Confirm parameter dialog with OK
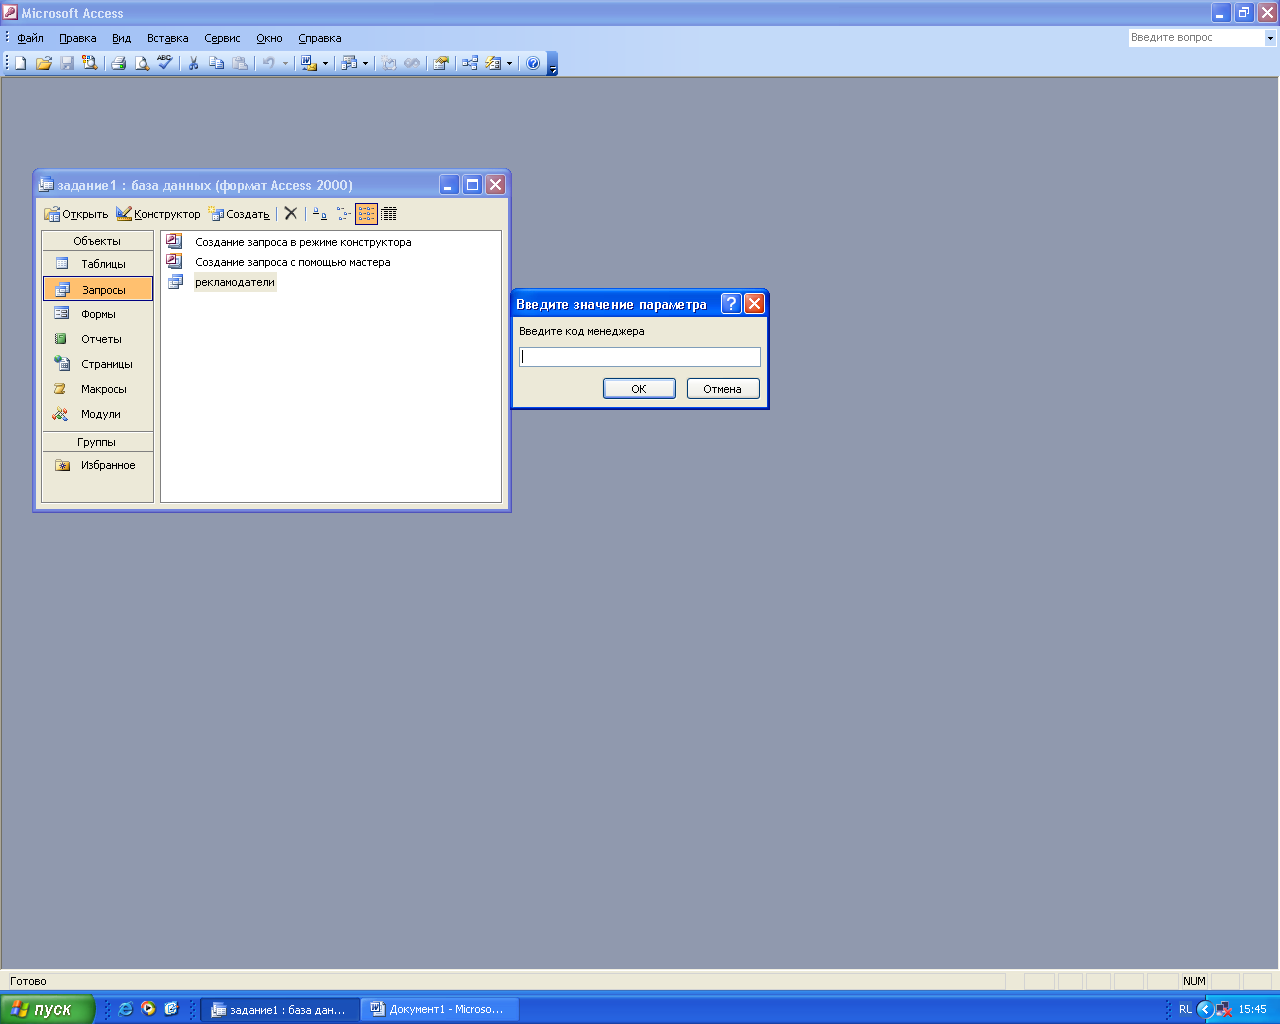 (639, 389)
